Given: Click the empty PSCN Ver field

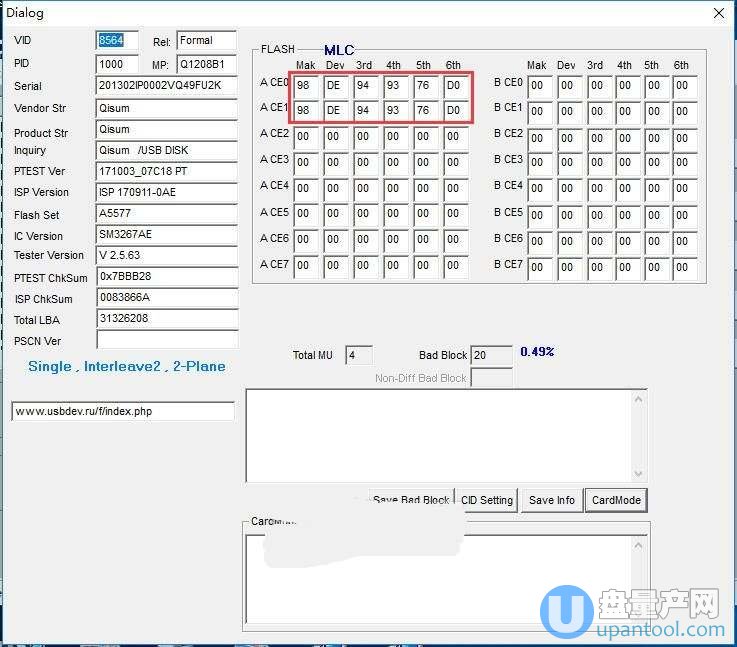Looking at the screenshot, I should (x=166, y=340).
